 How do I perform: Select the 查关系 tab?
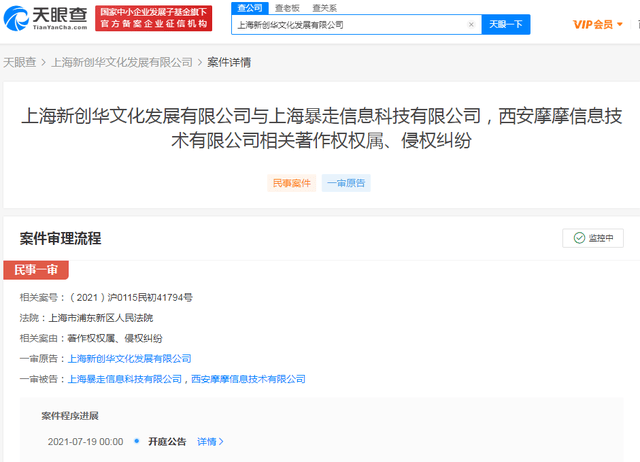(x=324, y=8)
